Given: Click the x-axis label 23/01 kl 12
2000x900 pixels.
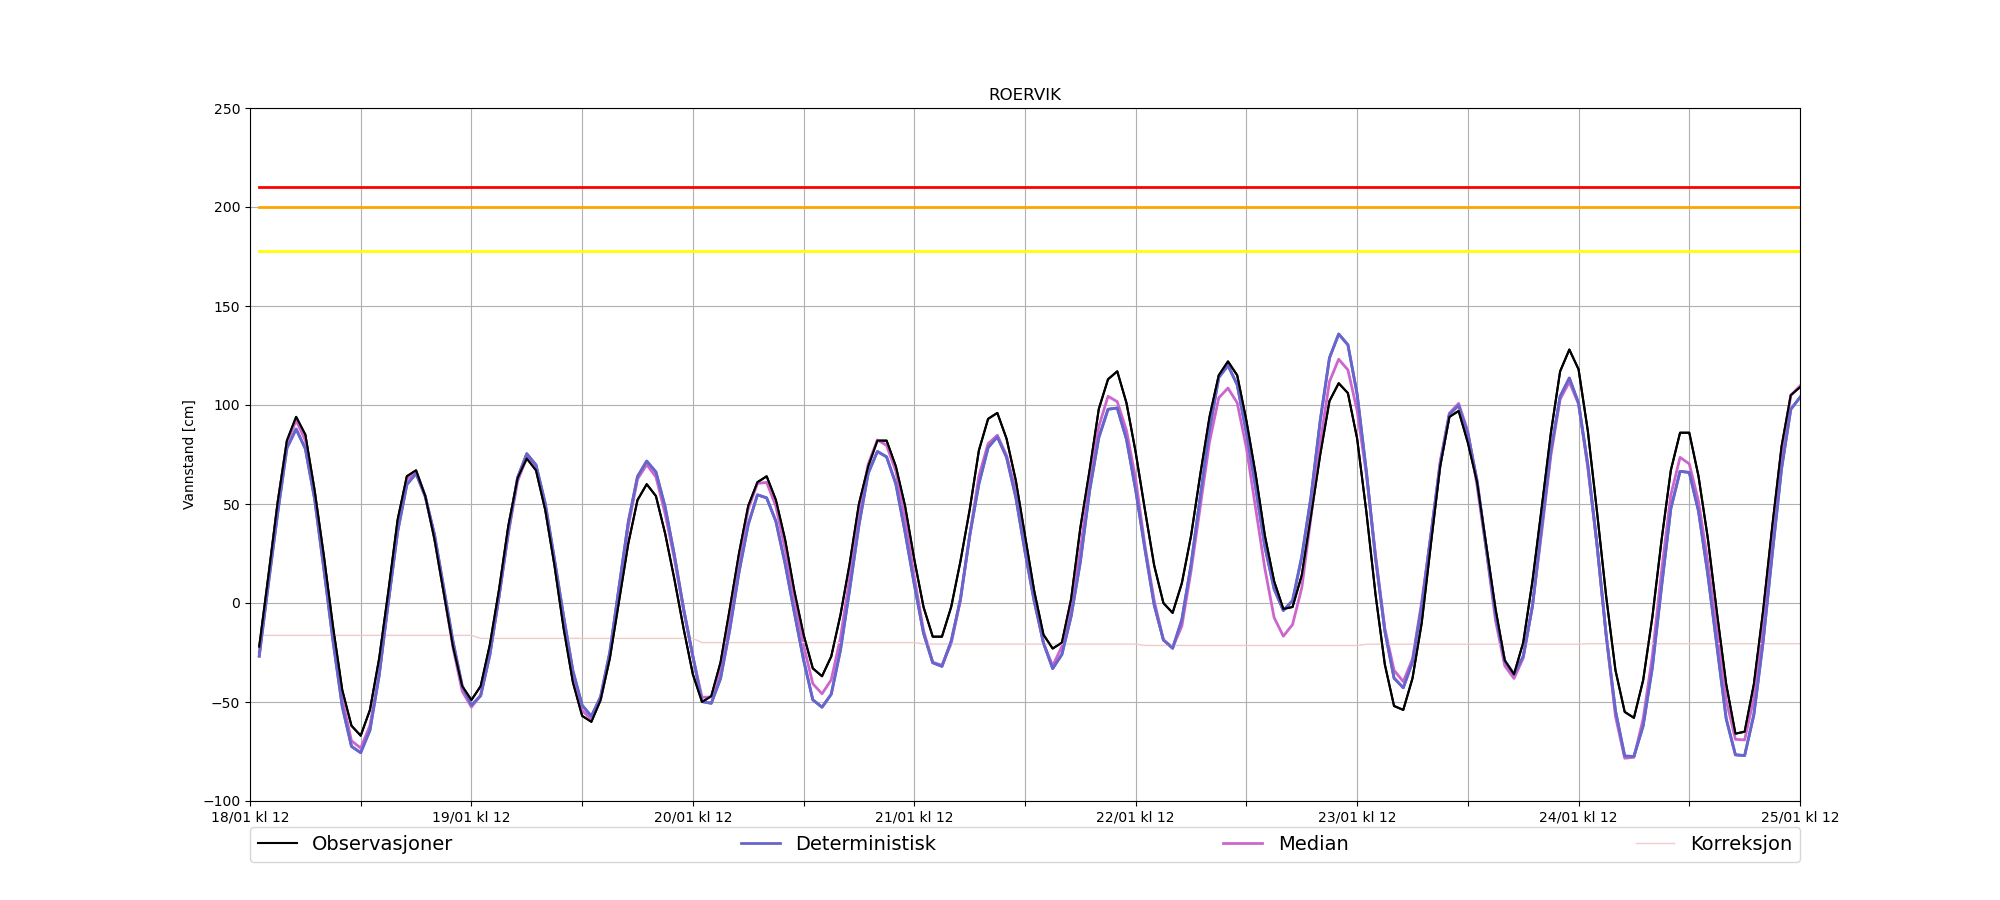Looking at the screenshot, I should [1357, 817].
